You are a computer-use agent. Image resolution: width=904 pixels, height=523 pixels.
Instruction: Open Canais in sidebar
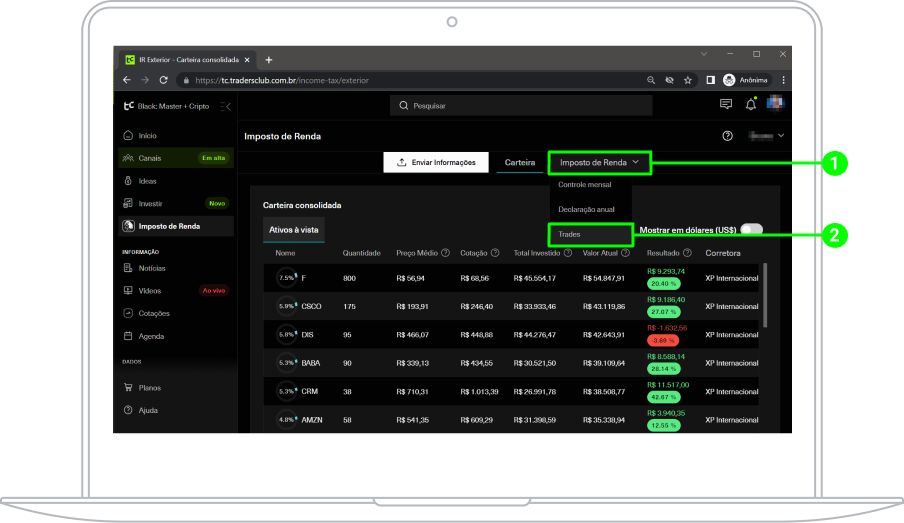[x=176, y=158]
